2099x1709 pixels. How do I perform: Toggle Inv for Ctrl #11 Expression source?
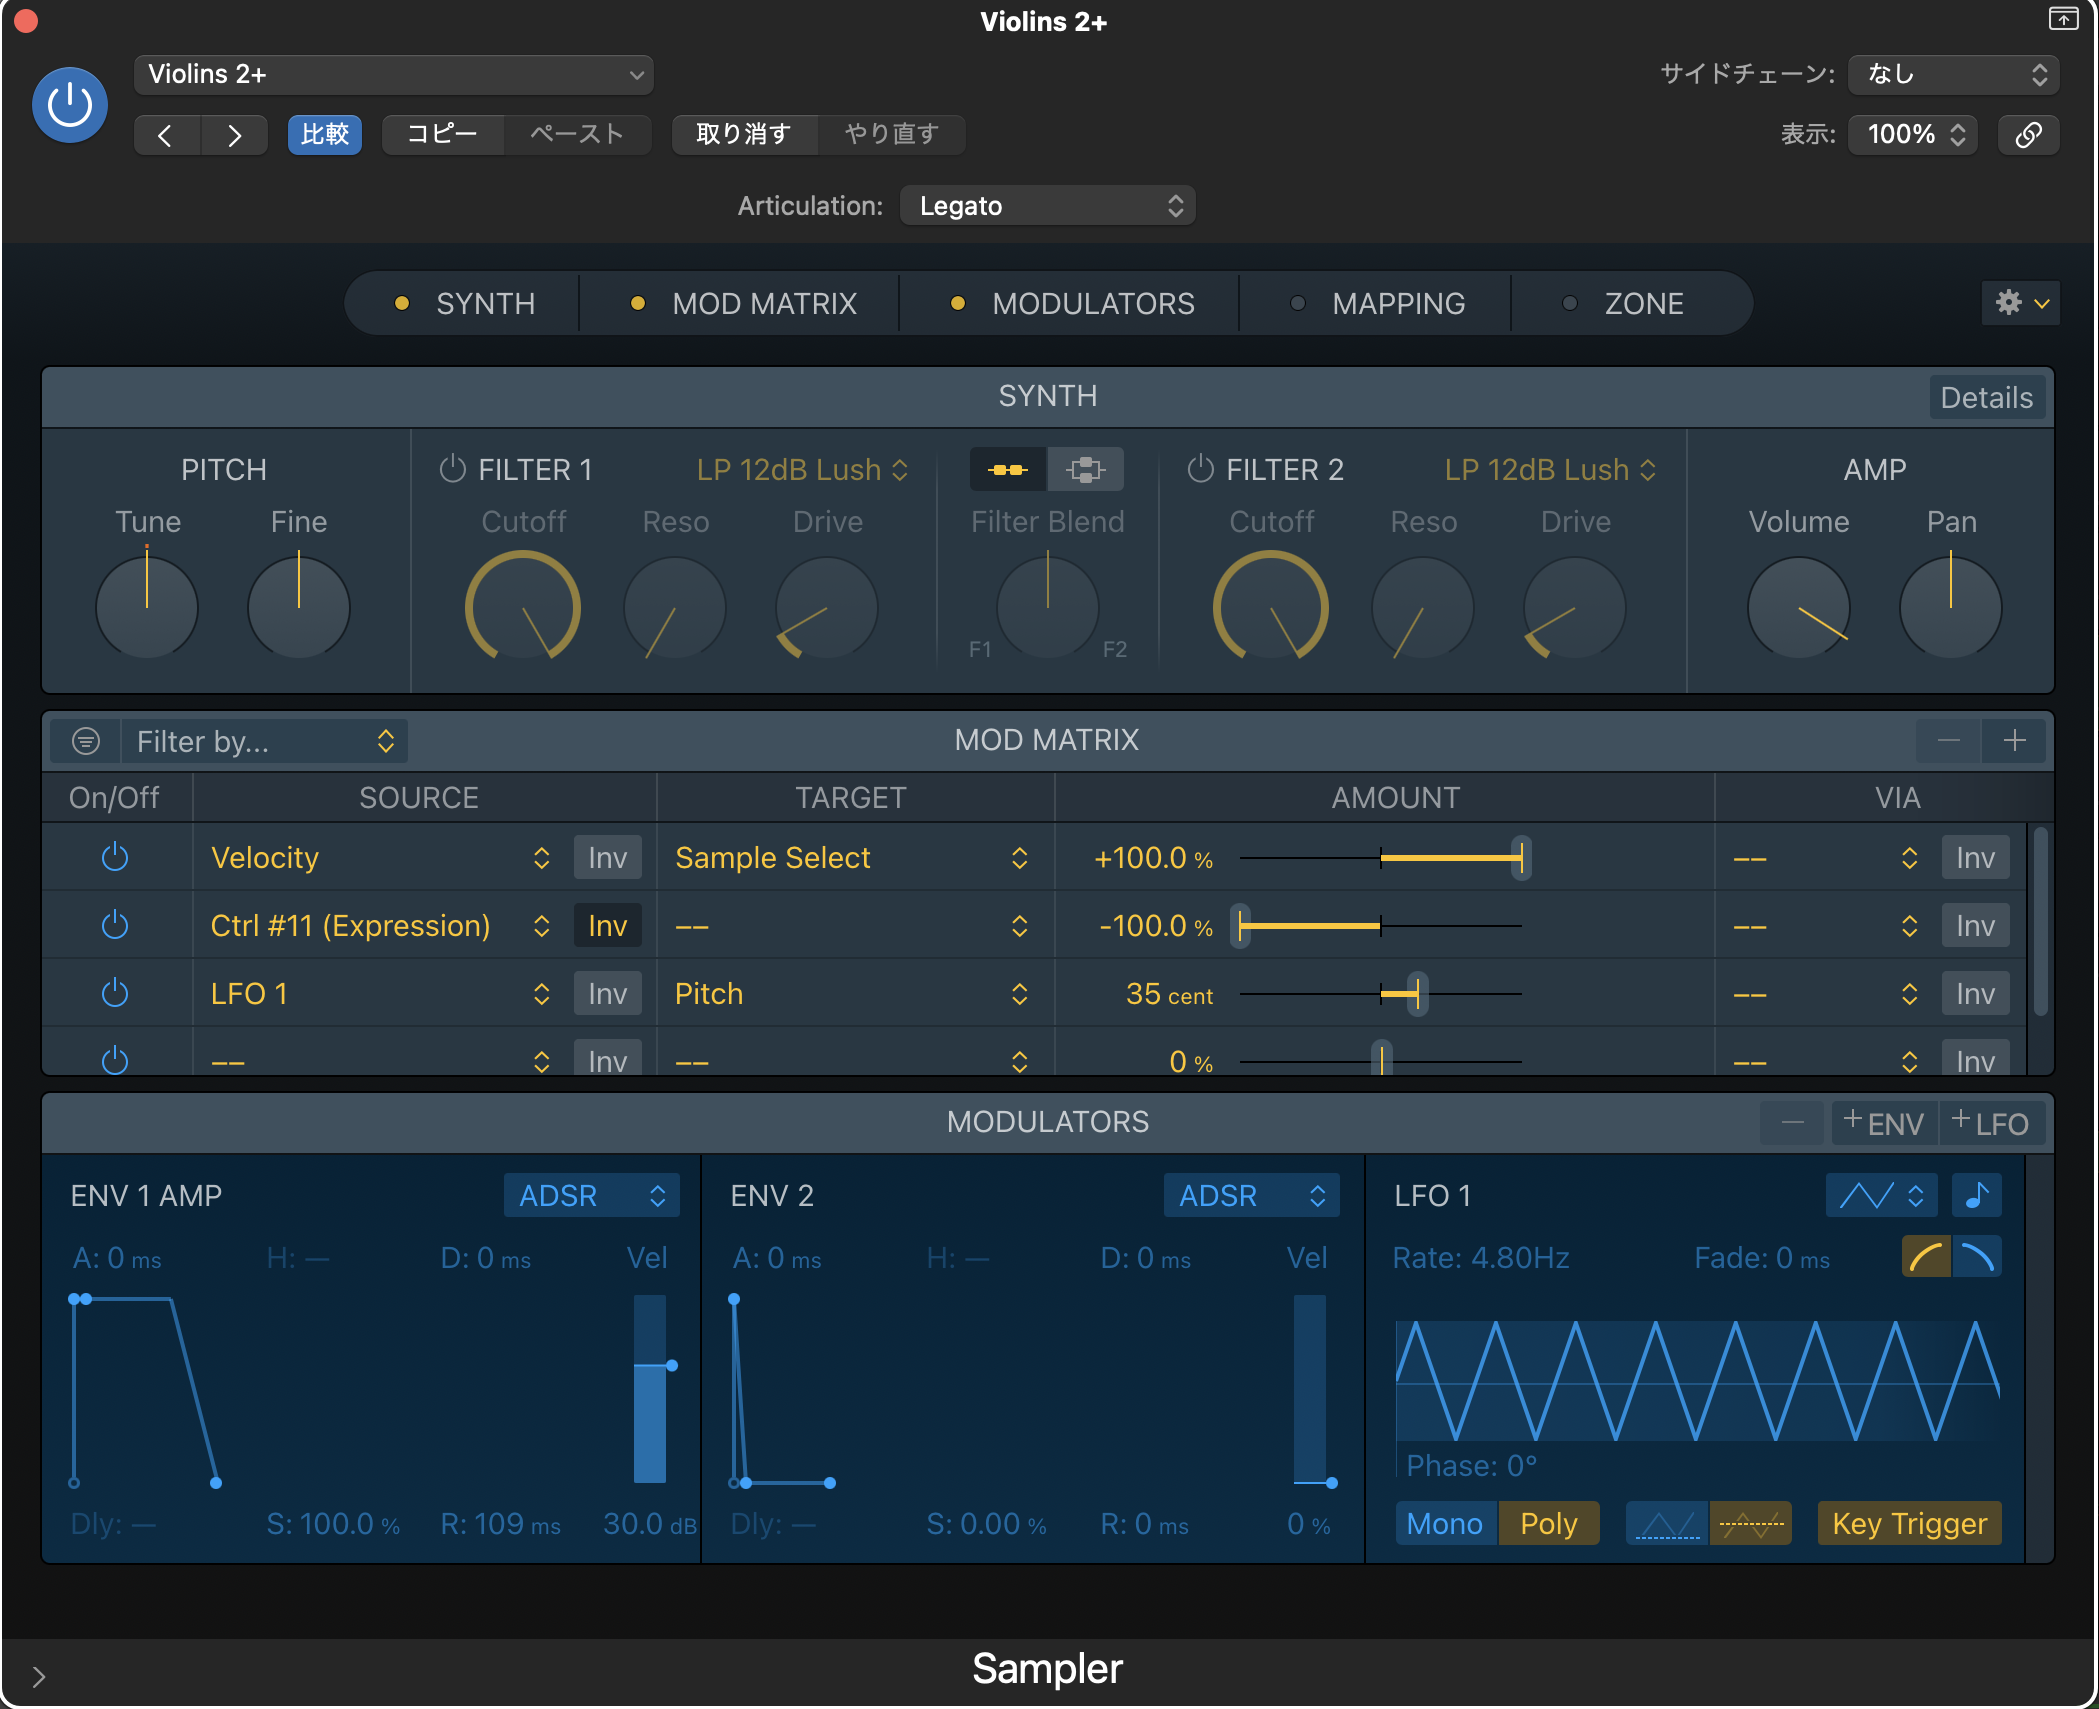tap(607, 926)
